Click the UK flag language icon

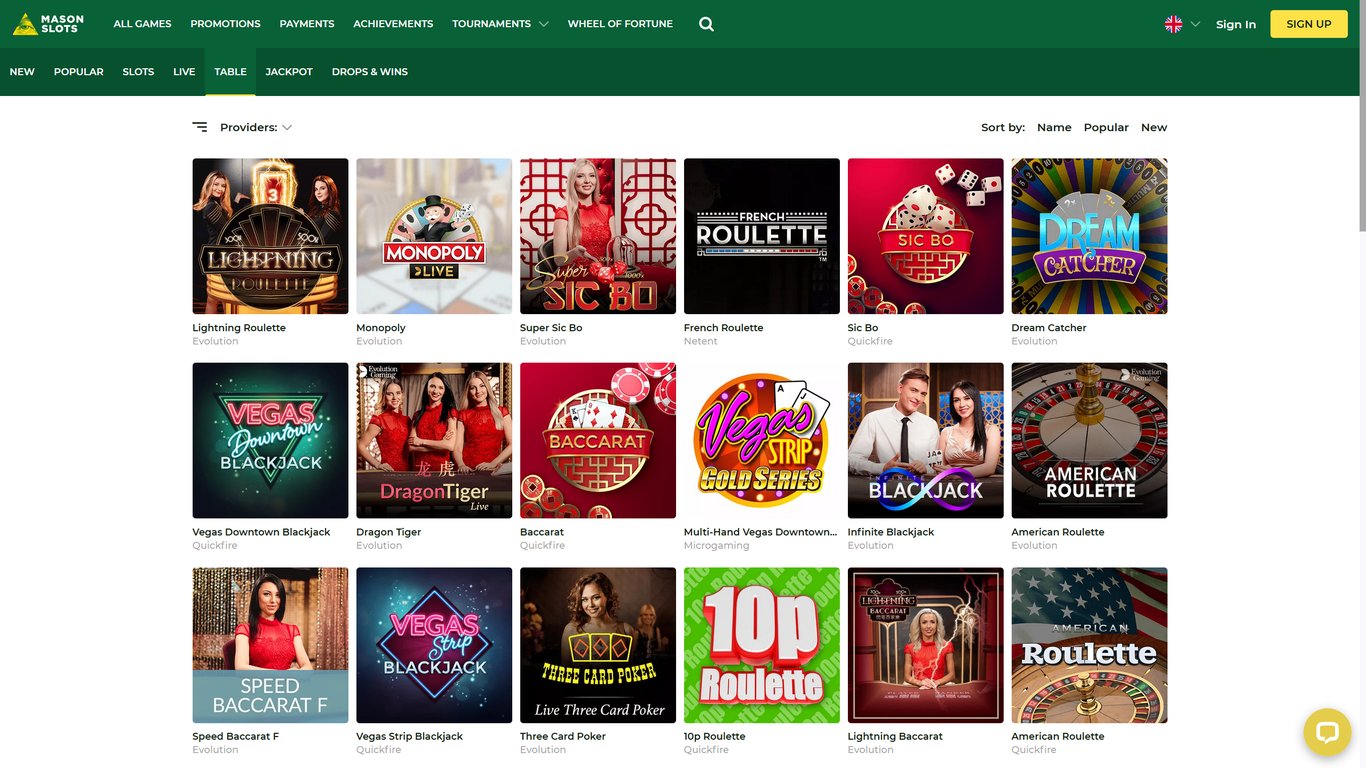pyautogui.click(x=1173, y=24)
